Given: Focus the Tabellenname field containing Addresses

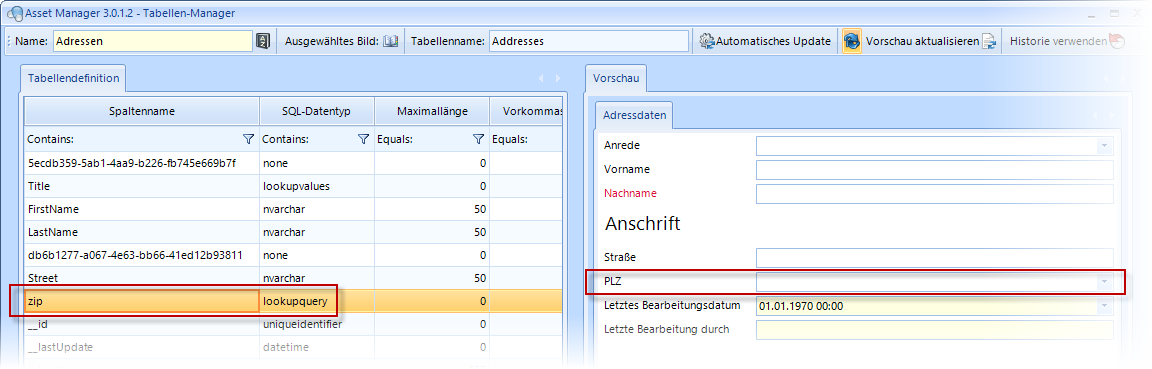Looking at the screenshot, I should [x=589, y=41].
